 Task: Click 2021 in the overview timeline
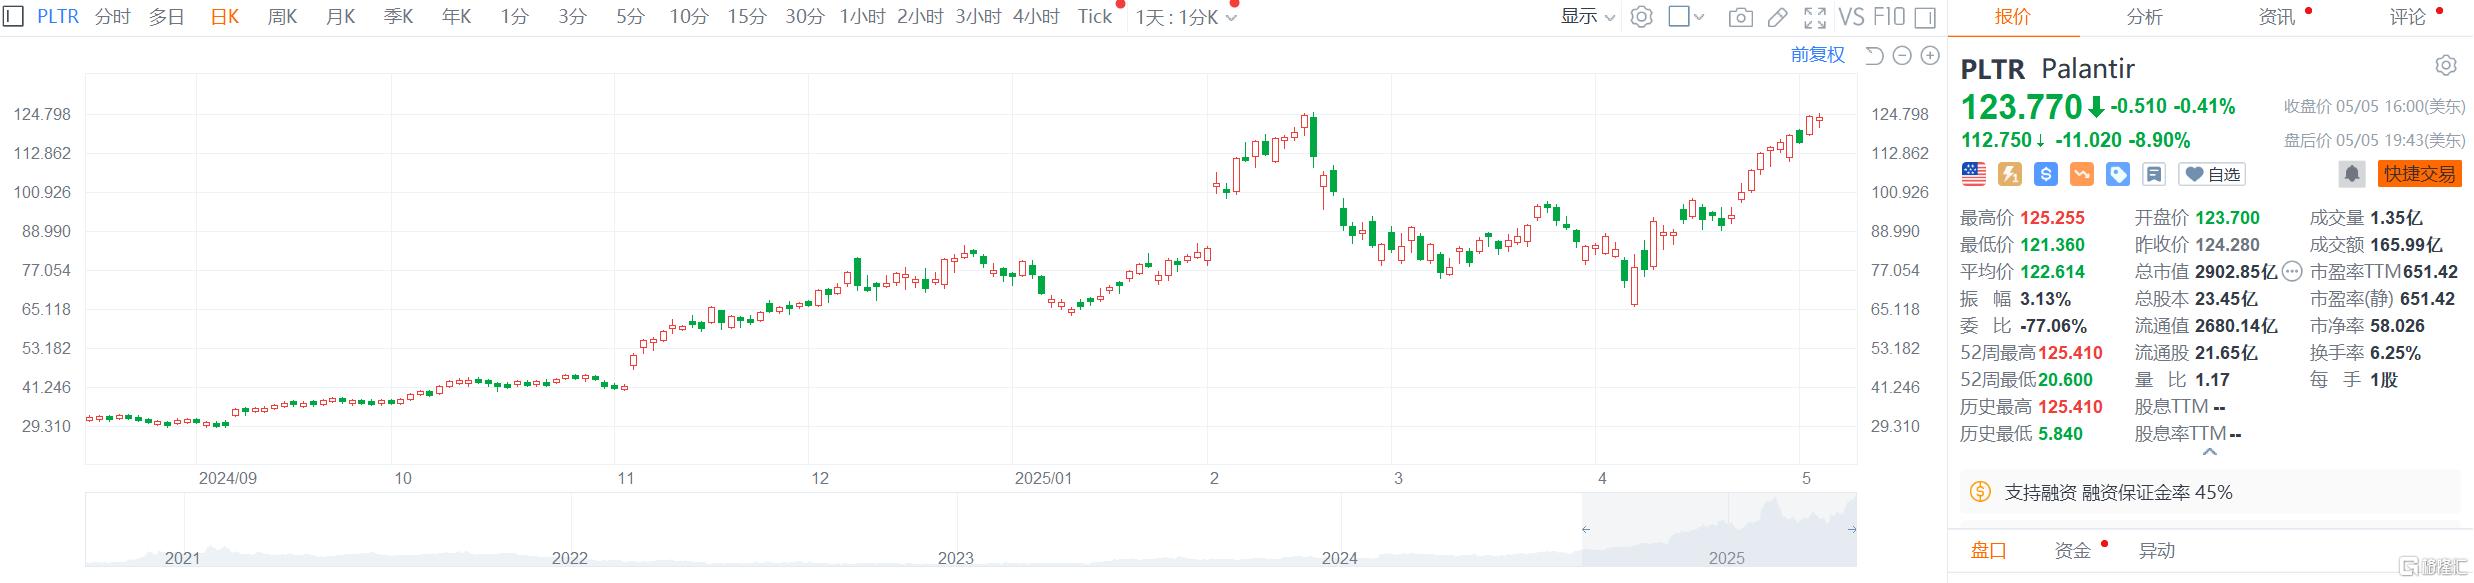click(182, 558)
